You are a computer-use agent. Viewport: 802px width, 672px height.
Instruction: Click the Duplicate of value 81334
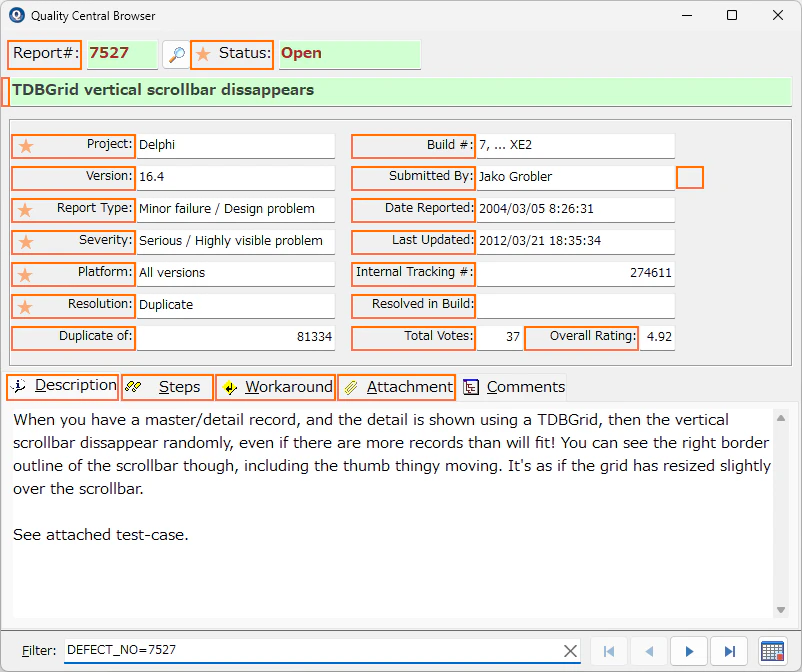pos(236,338)
